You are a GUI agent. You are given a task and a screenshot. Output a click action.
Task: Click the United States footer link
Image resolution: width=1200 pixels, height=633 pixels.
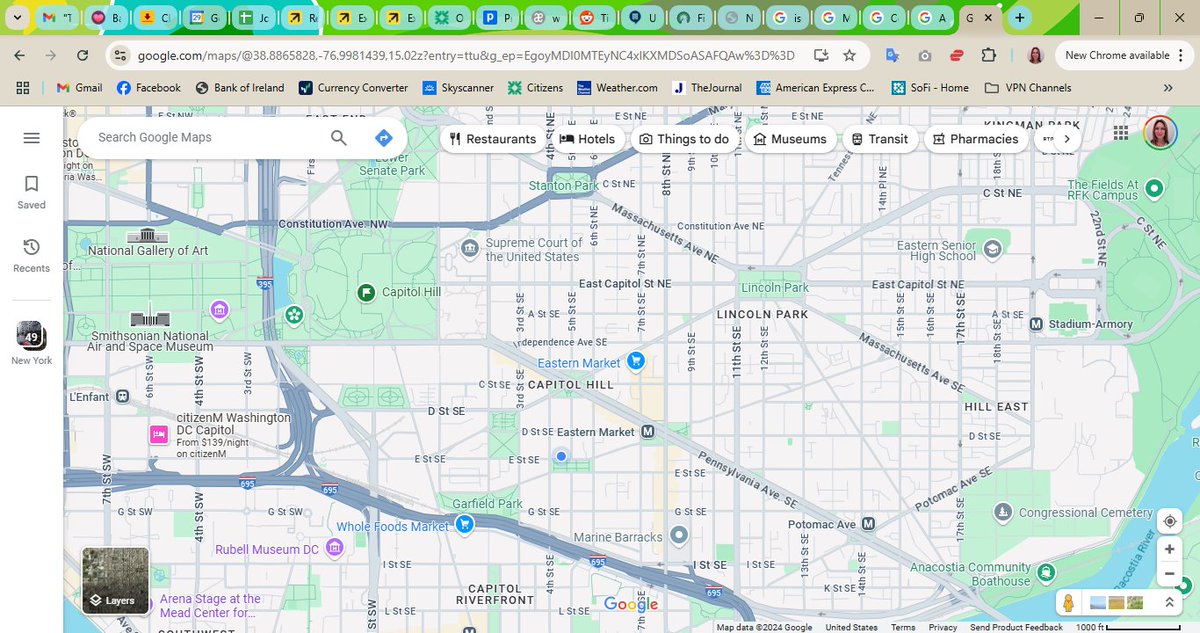click(x=851, y=627)
